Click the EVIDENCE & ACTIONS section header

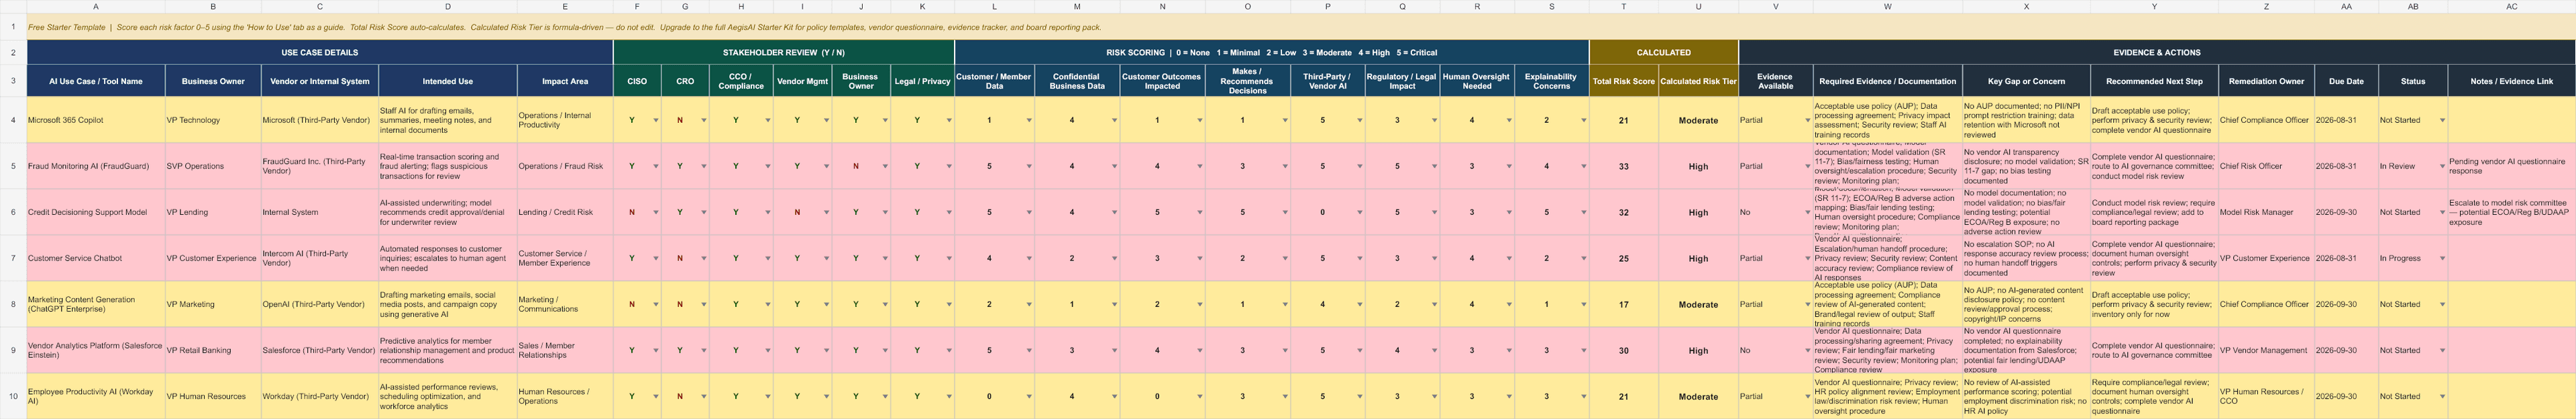[x=2157, y=52]
